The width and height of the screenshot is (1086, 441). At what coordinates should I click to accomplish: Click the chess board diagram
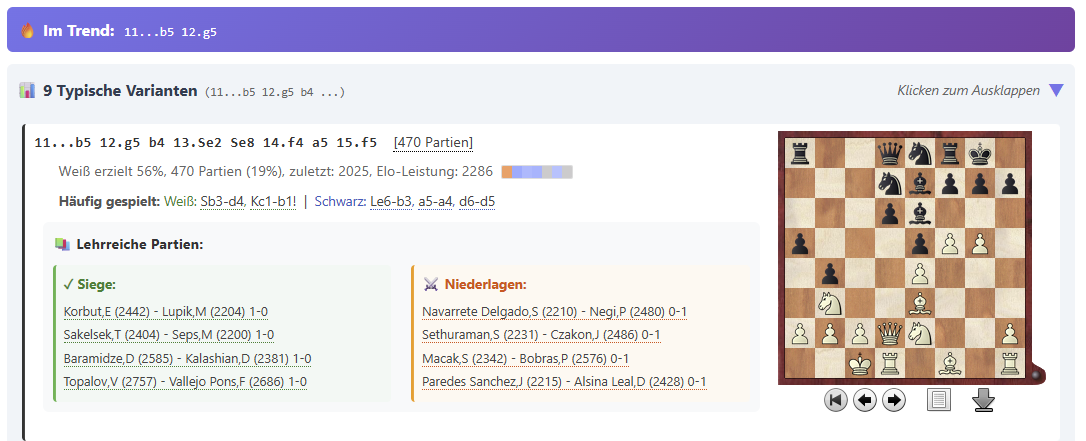click(906, 258)
